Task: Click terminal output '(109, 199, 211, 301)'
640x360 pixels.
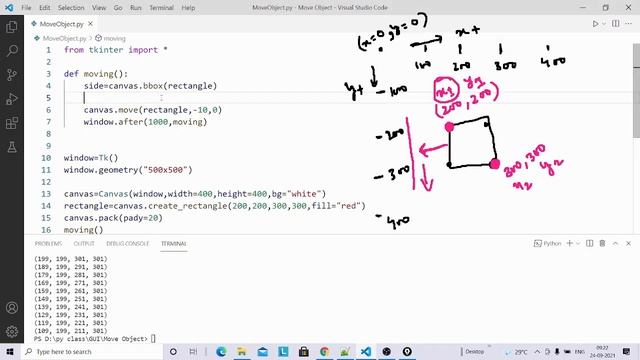Action: (71, 331)
